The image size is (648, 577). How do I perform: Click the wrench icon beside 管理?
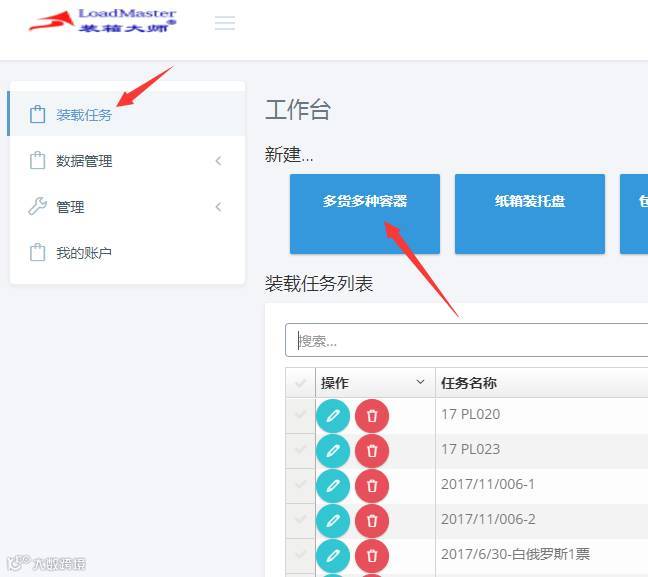coord(38,206)
